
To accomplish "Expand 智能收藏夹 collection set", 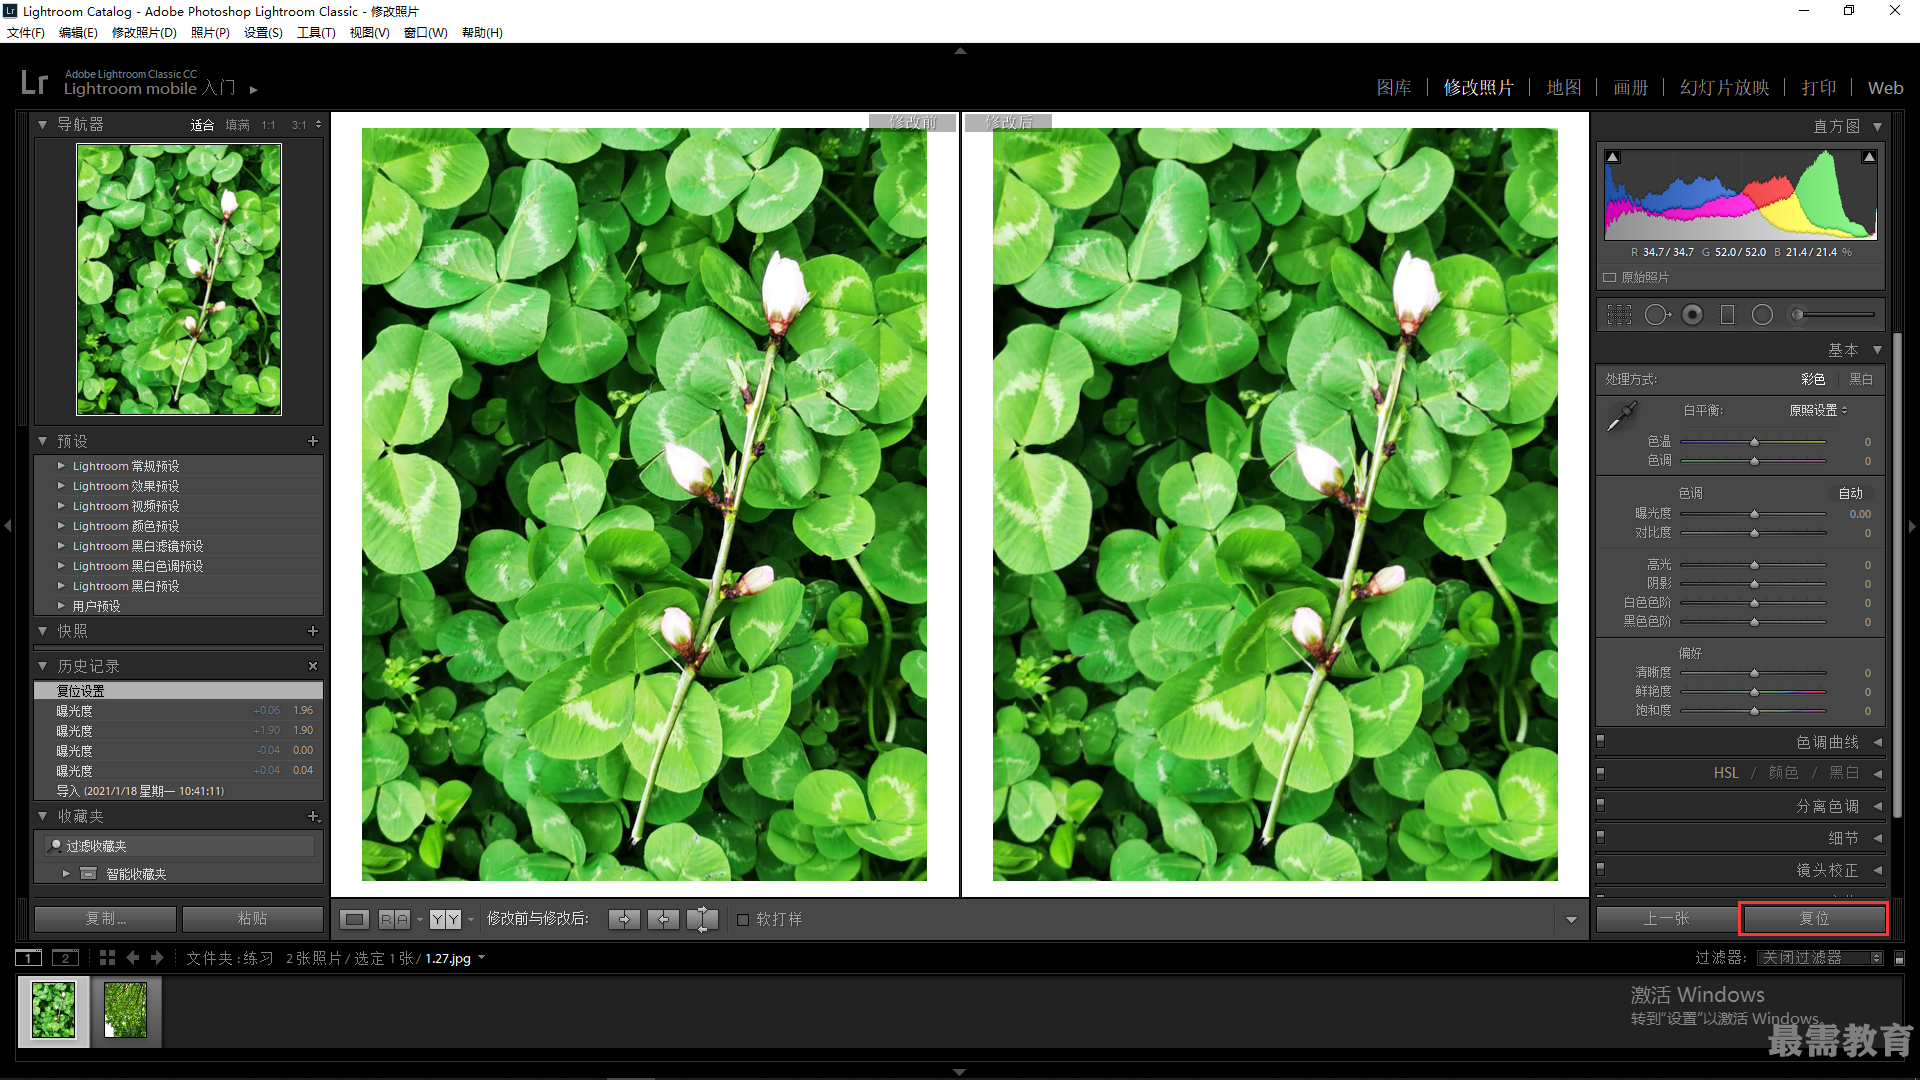I will point(66,874).
